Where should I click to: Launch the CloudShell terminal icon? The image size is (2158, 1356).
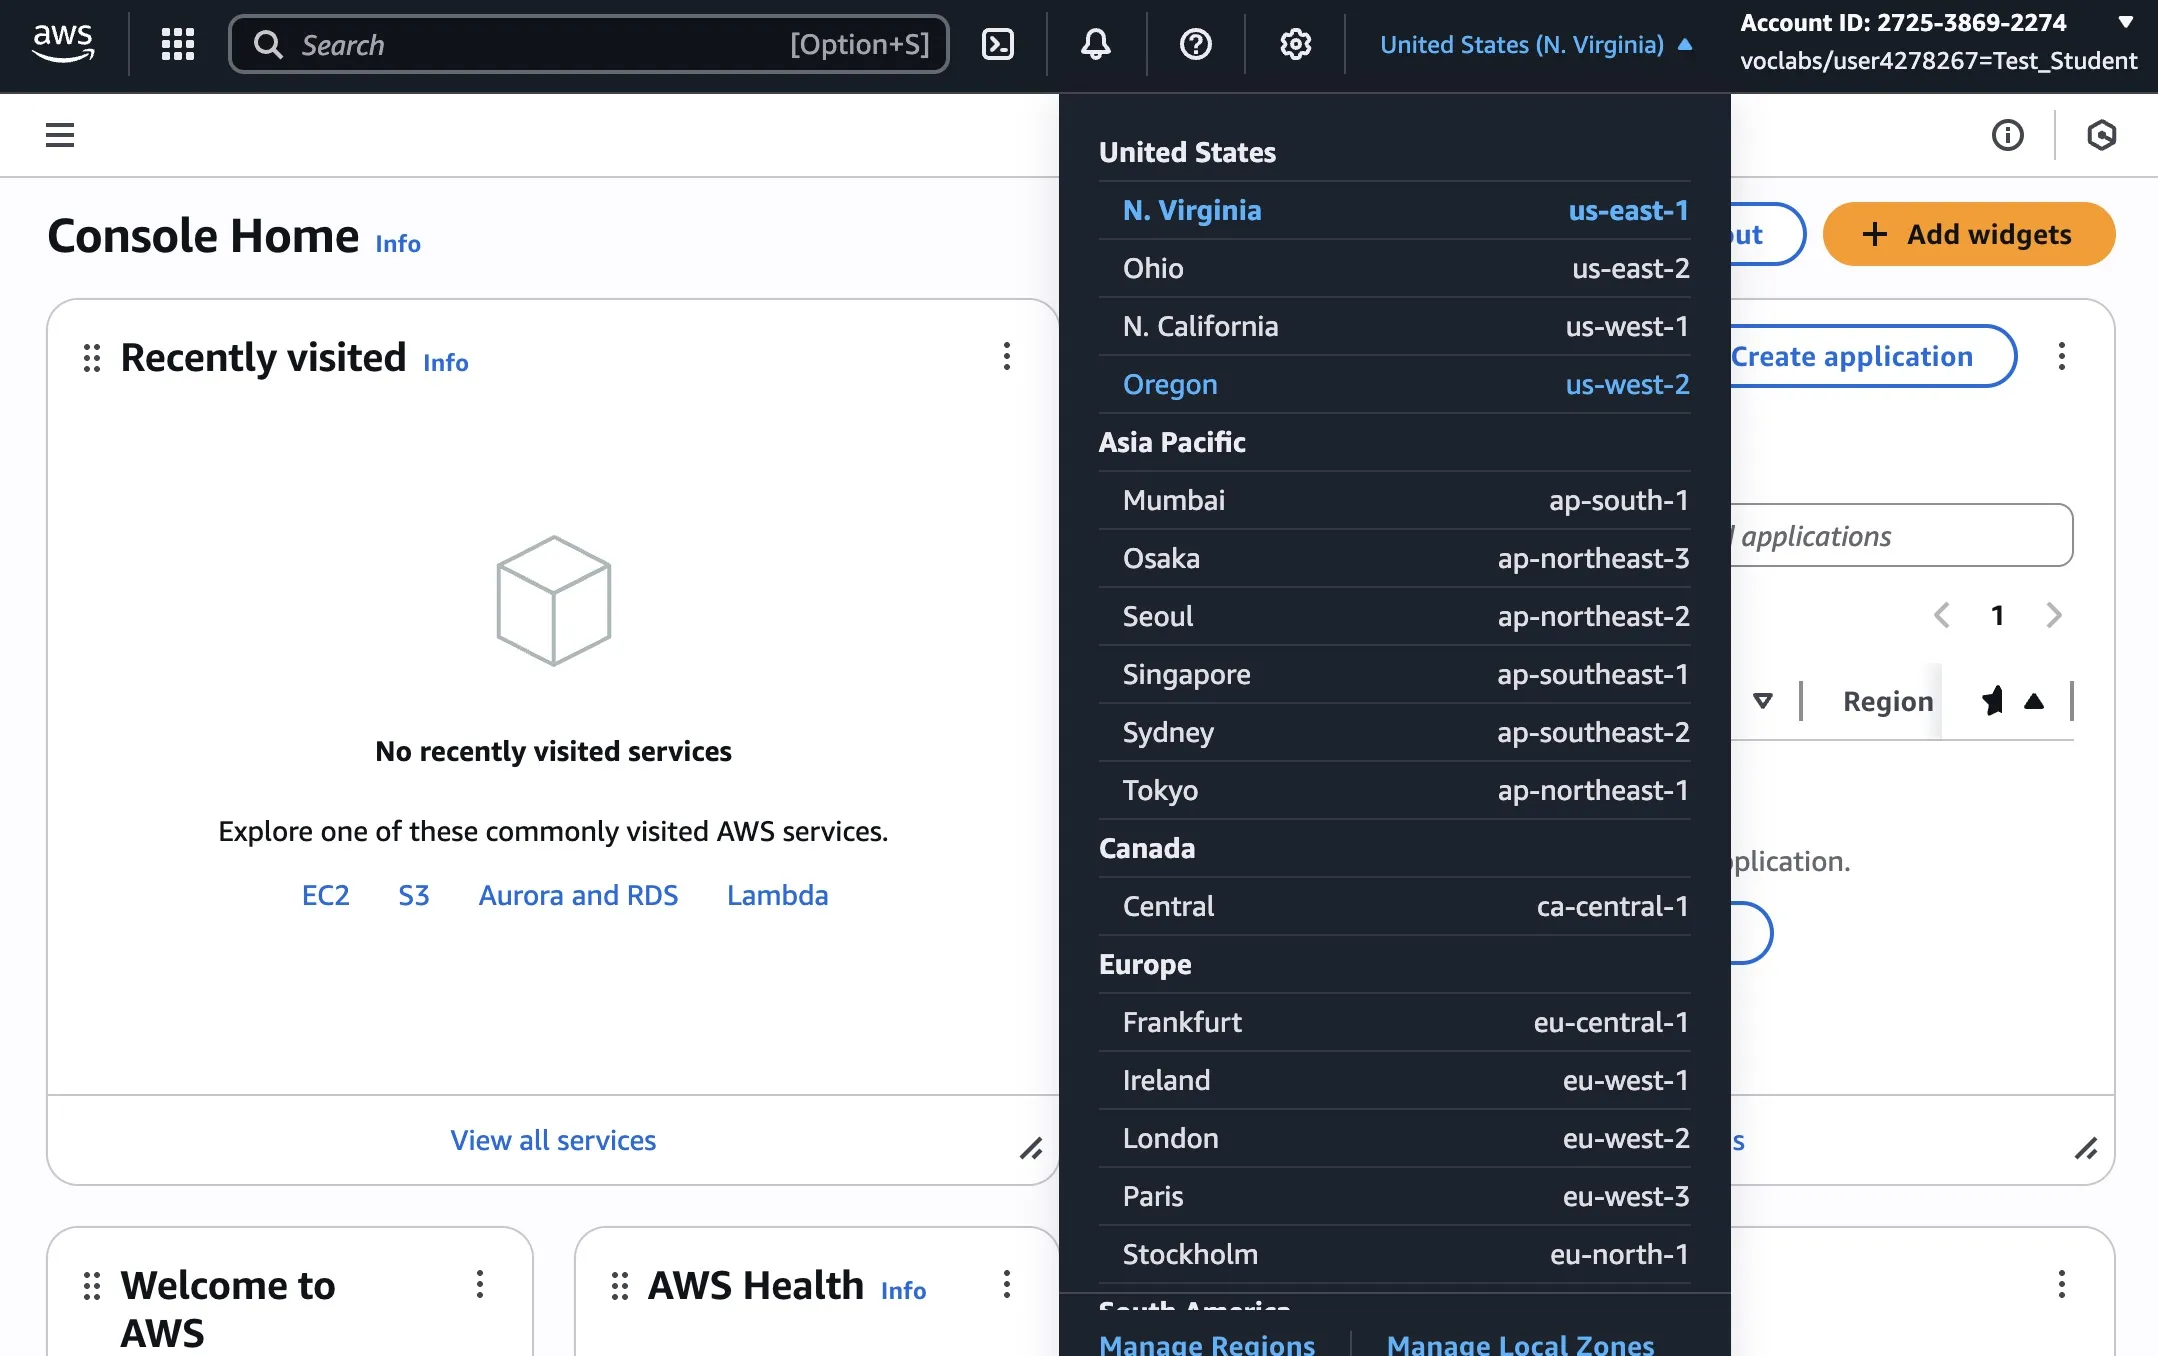[997, 44]
